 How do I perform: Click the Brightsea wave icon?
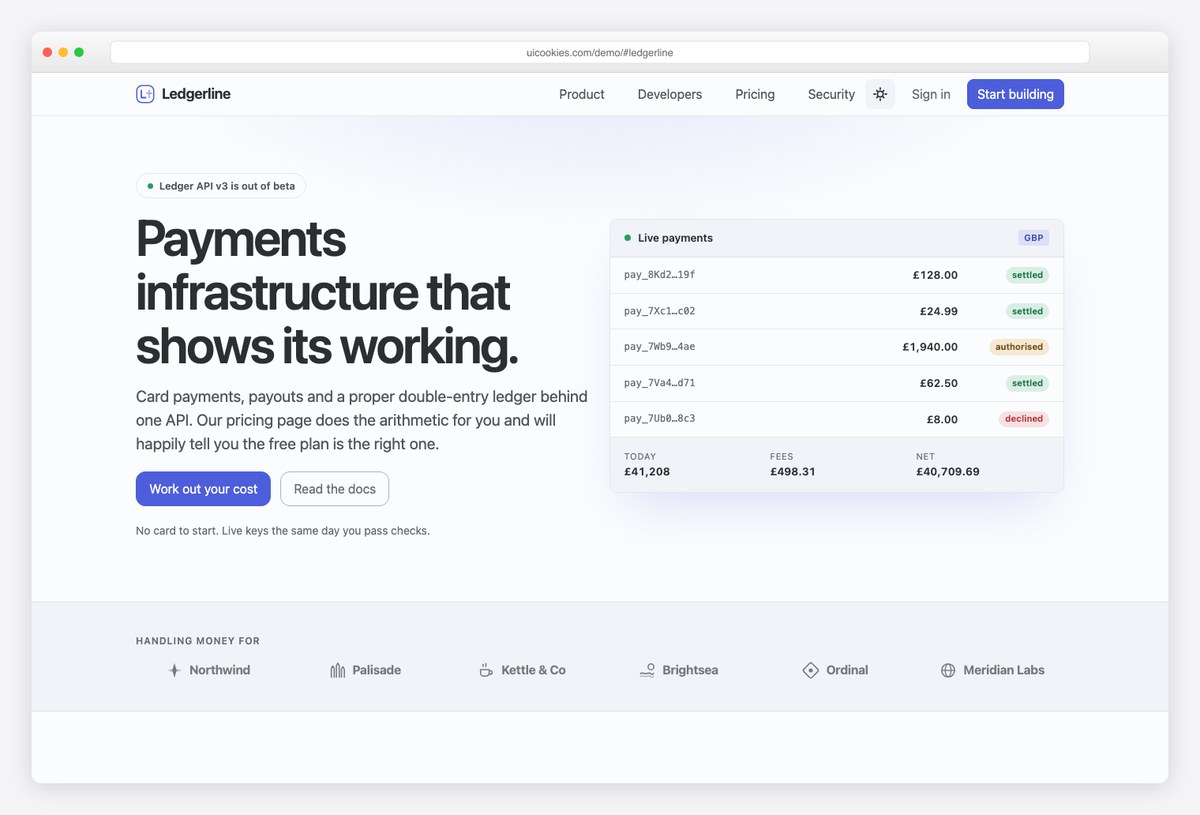tap(647, 670)
